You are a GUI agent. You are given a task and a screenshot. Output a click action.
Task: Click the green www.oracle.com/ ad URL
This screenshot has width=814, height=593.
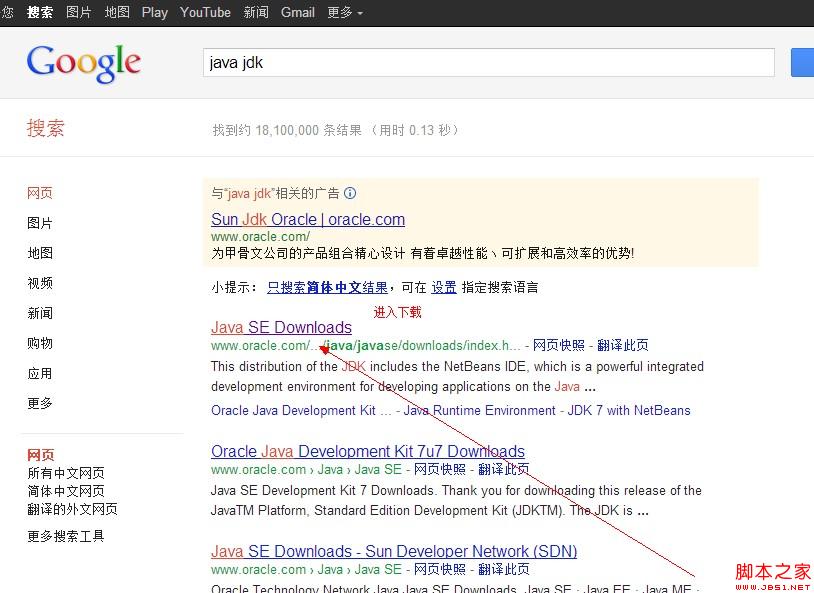coord(261,237)
